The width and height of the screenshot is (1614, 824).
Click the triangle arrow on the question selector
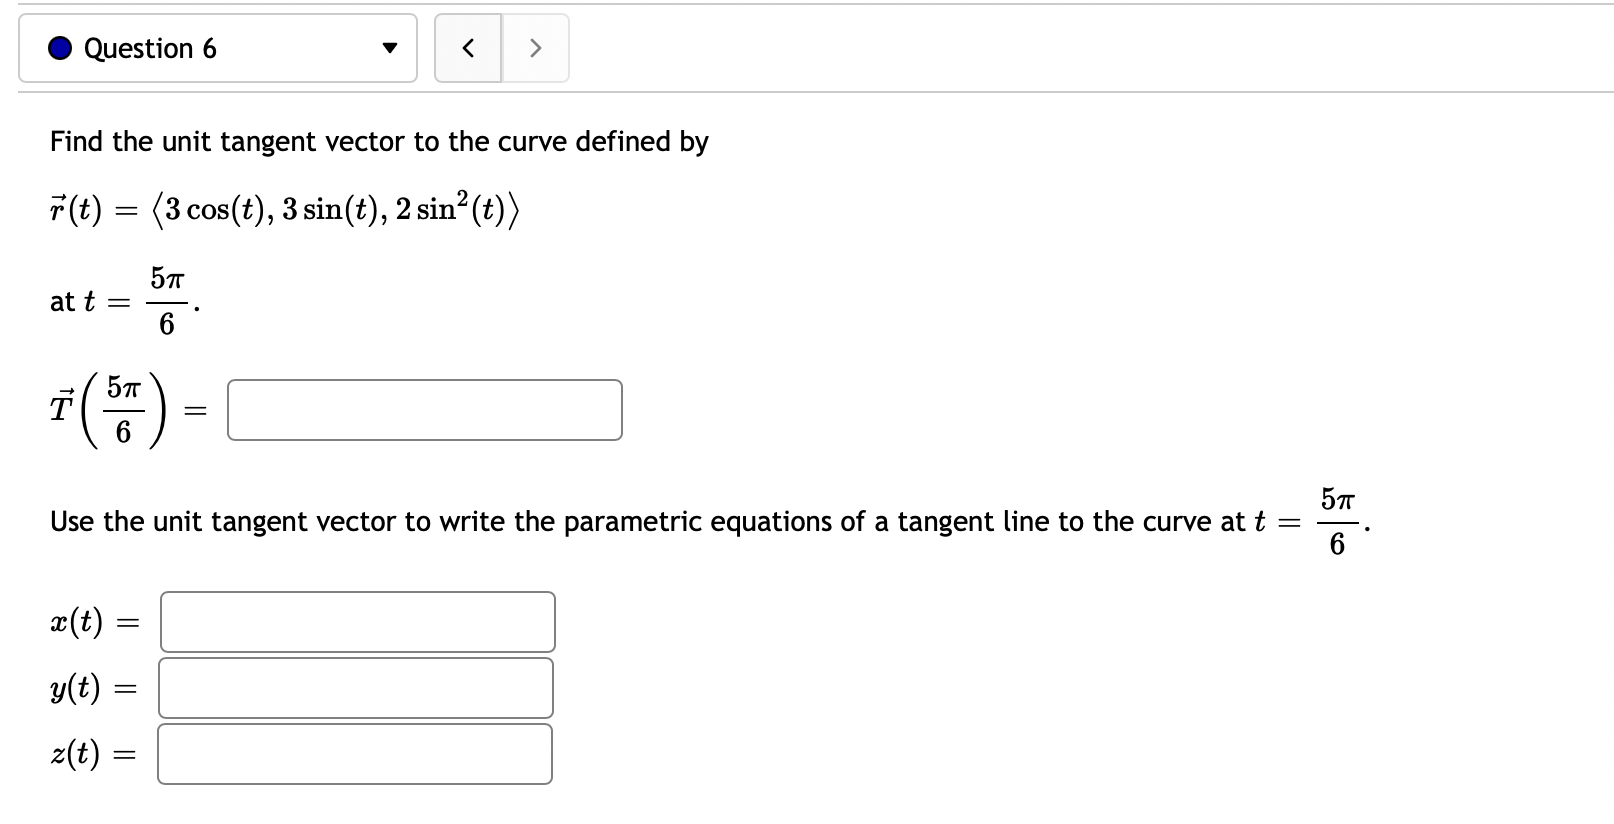point(390,48)
